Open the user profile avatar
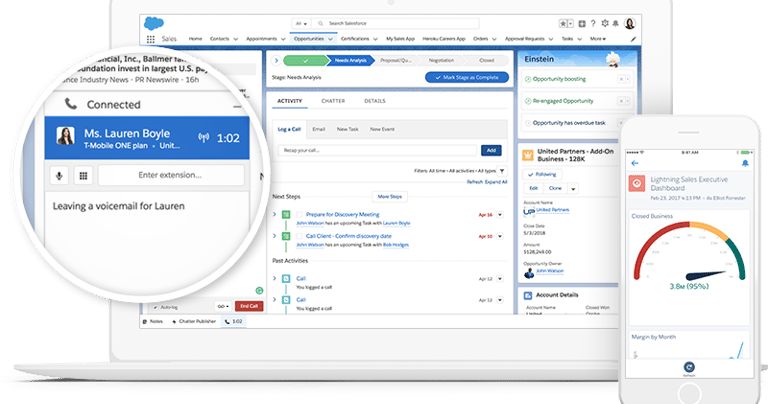The height and width of the screenshot is (404, 768). point(630,23)
